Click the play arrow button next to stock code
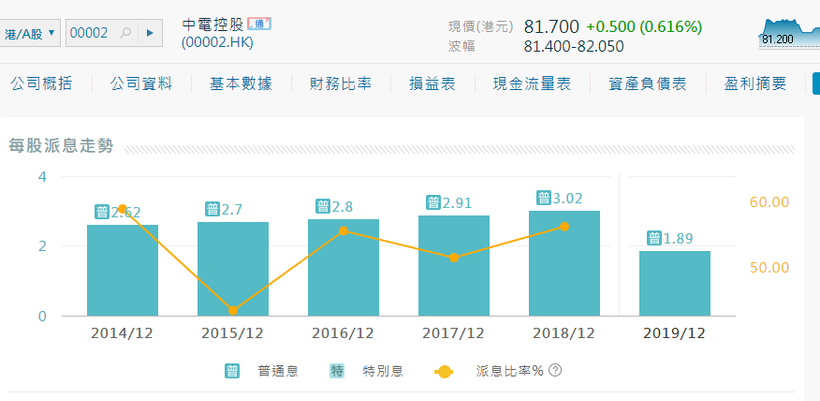The width and height of the screenshot is (820, 401). pos(150,33)
